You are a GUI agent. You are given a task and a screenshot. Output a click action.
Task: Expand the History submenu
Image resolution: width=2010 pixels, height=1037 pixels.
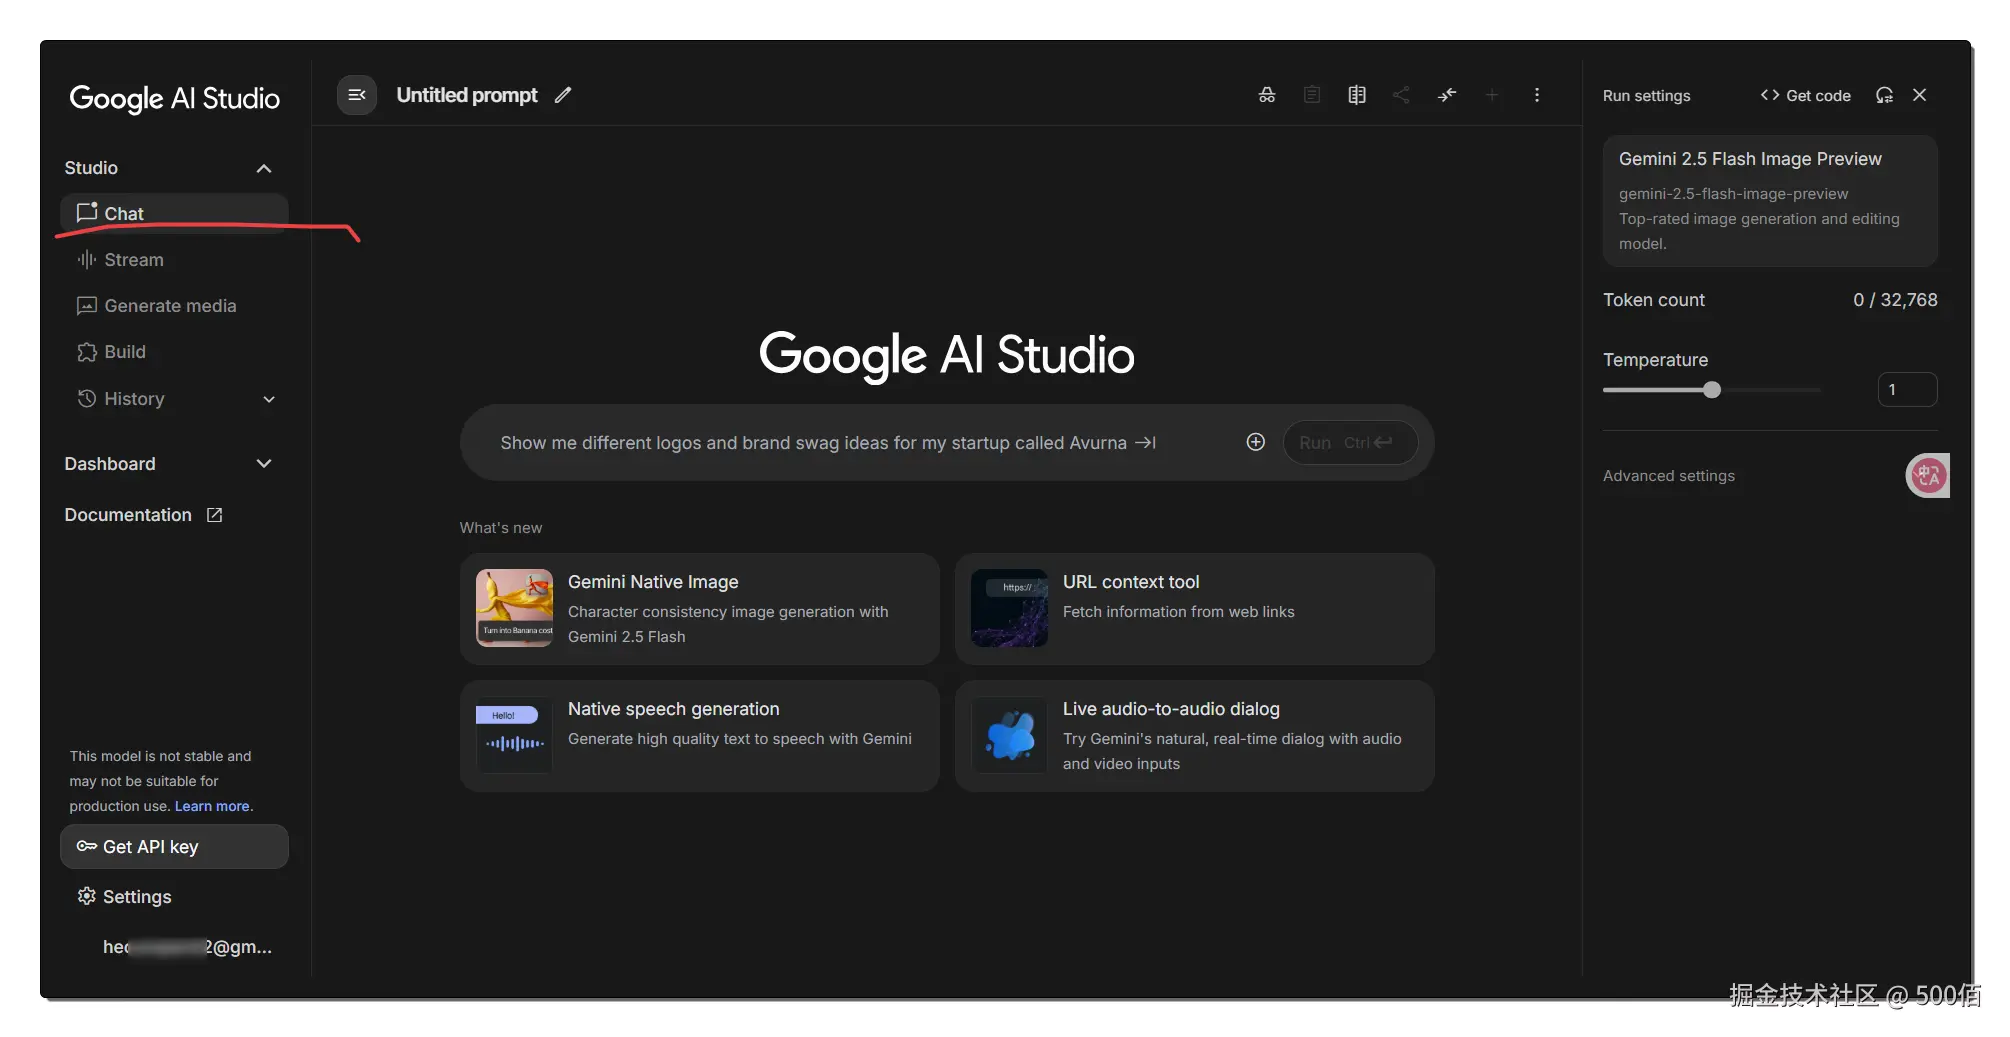pyautogui.click(x=269, y=399)
